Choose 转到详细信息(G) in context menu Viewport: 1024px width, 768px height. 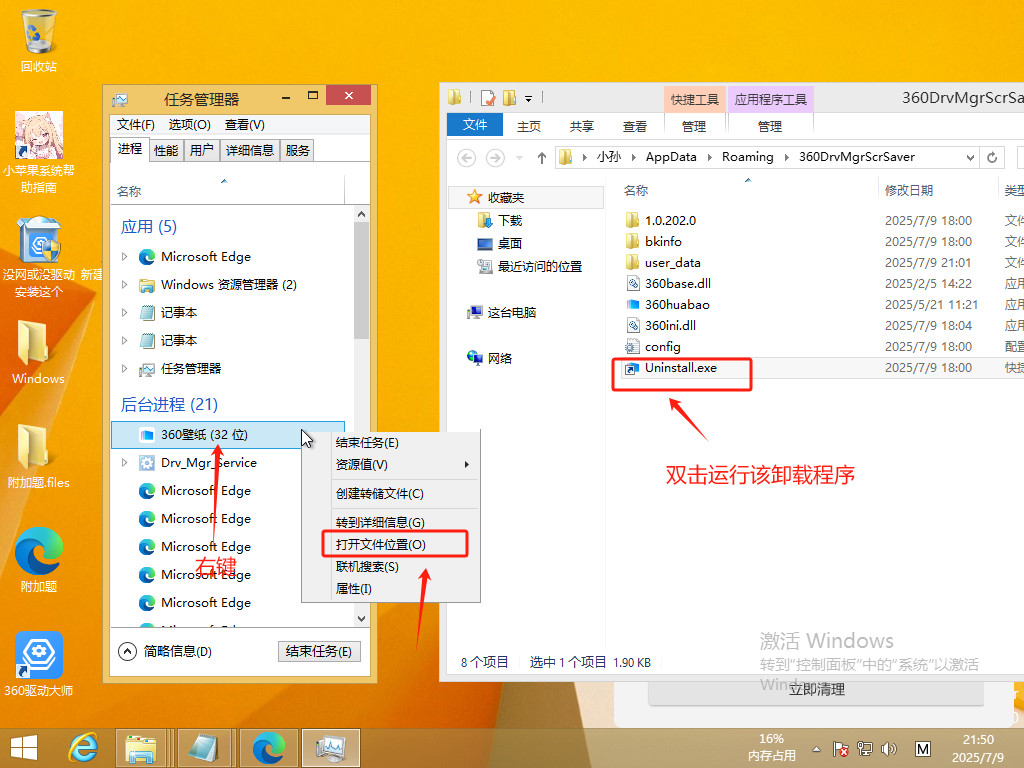pyautogui.click(x=391, y=522)
